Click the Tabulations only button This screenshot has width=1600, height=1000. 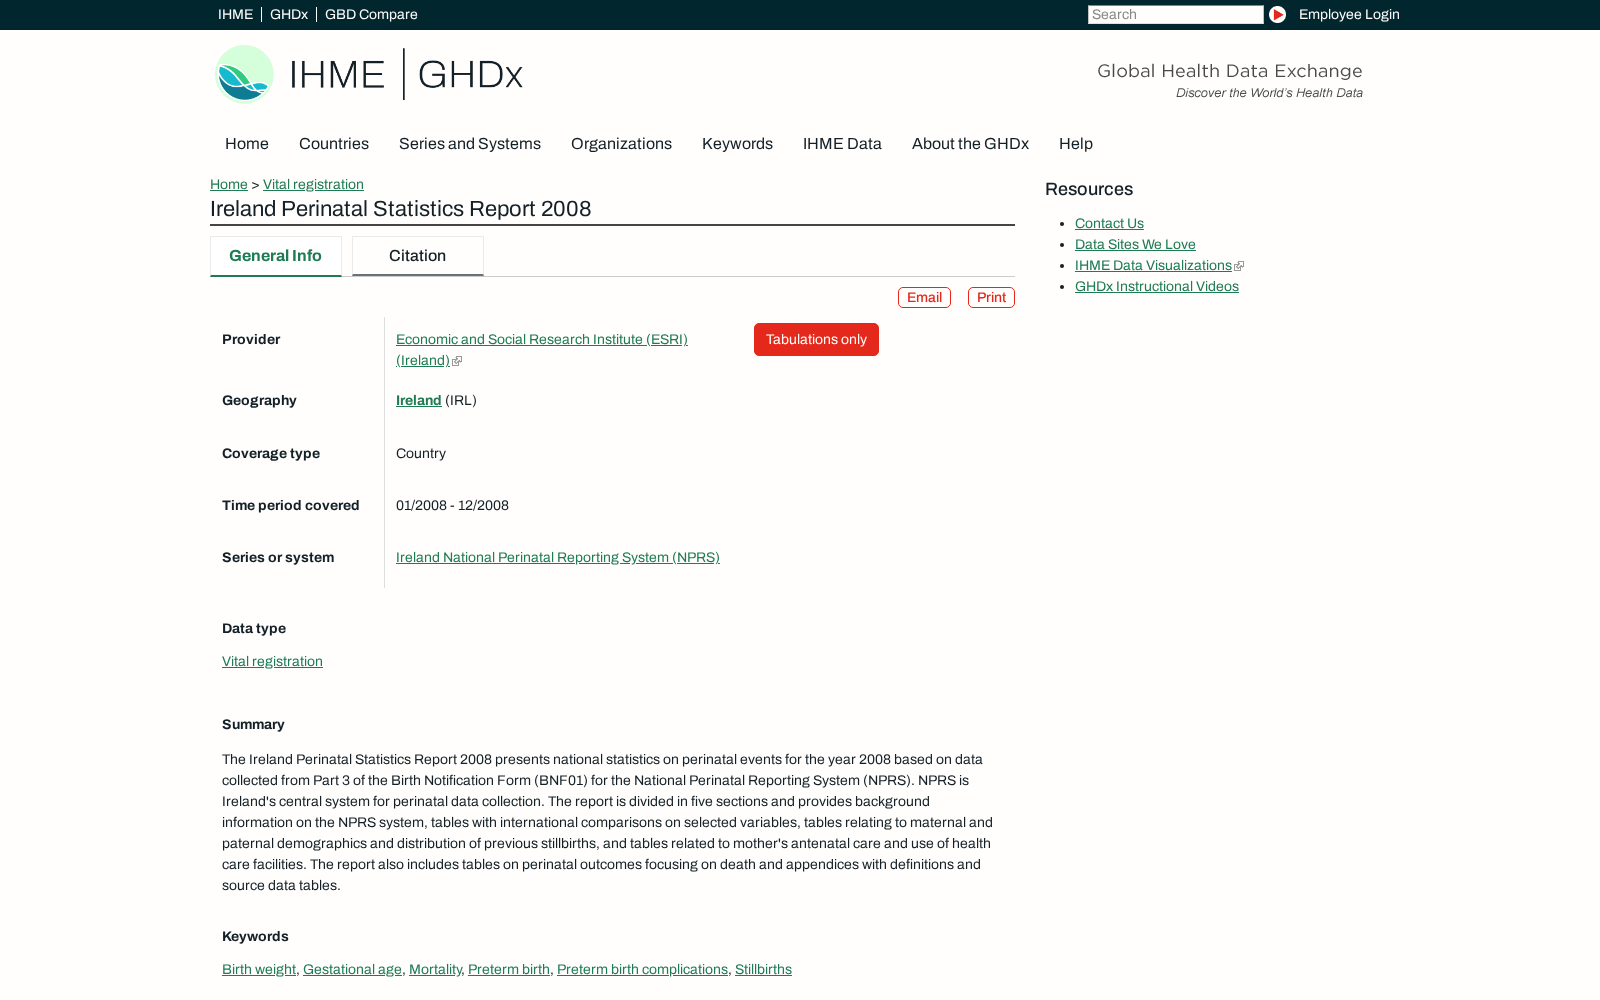point(816,339)
